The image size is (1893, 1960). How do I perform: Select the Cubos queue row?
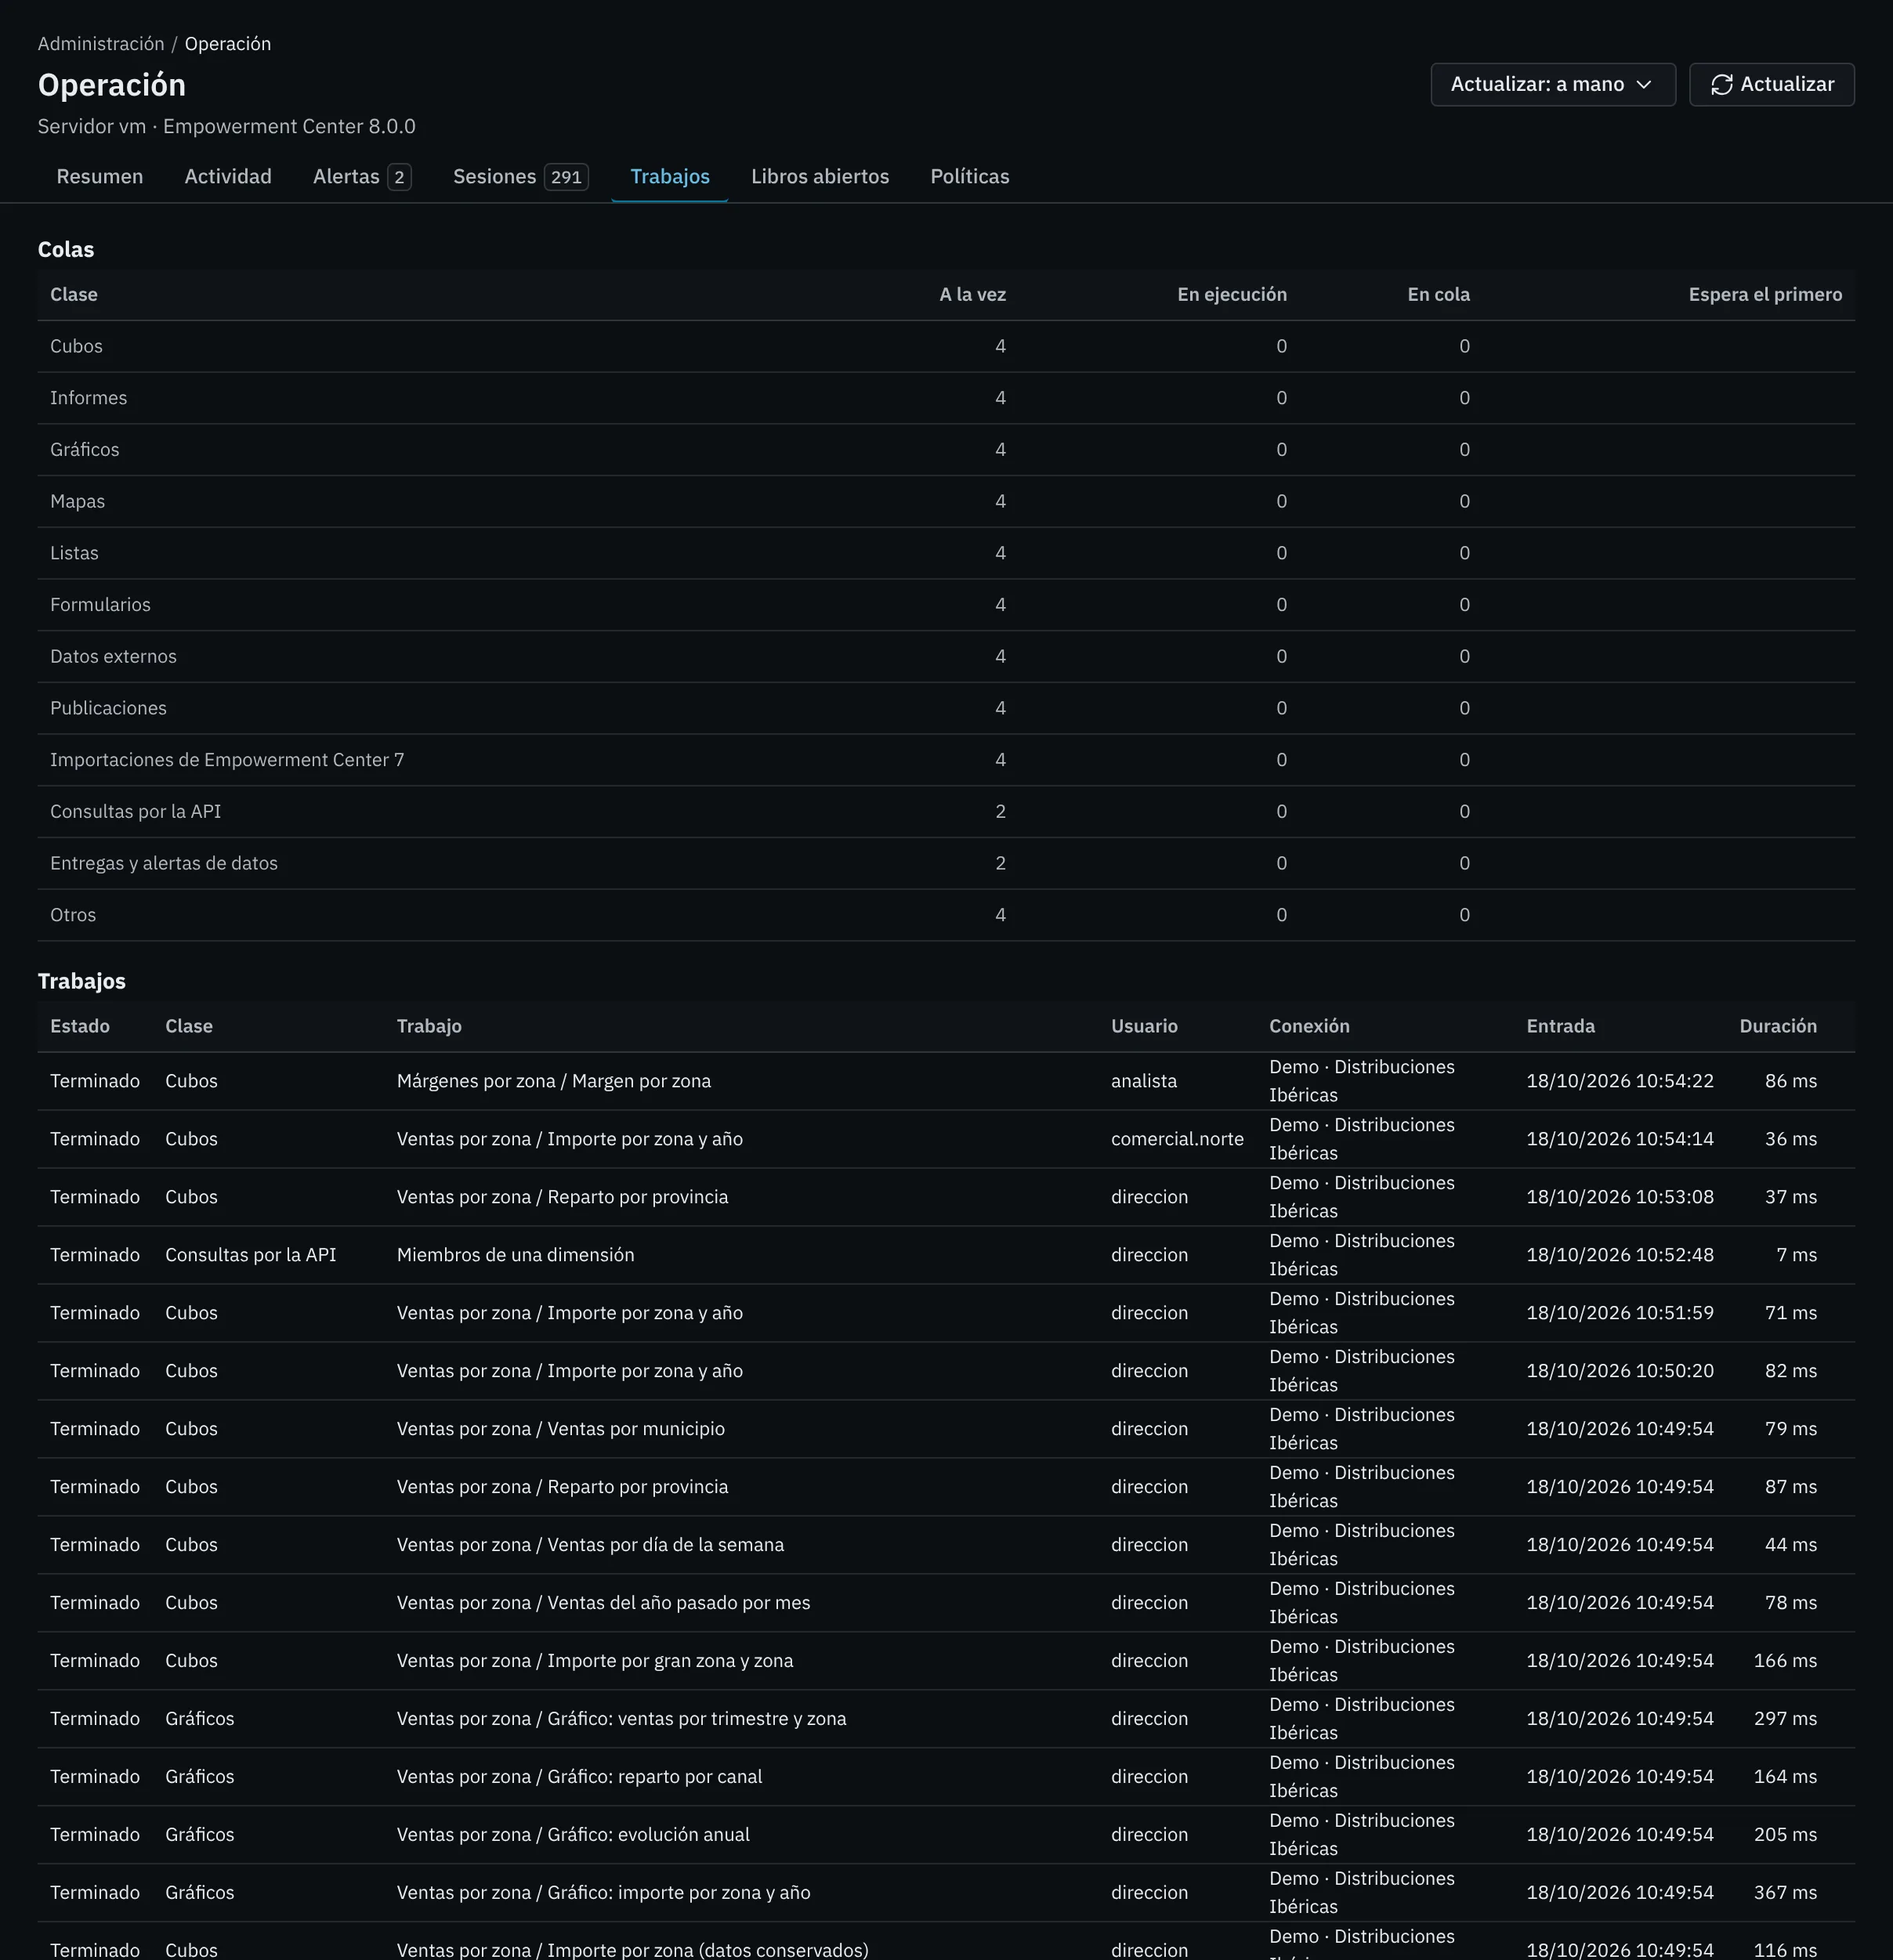[x=946, y=347]
